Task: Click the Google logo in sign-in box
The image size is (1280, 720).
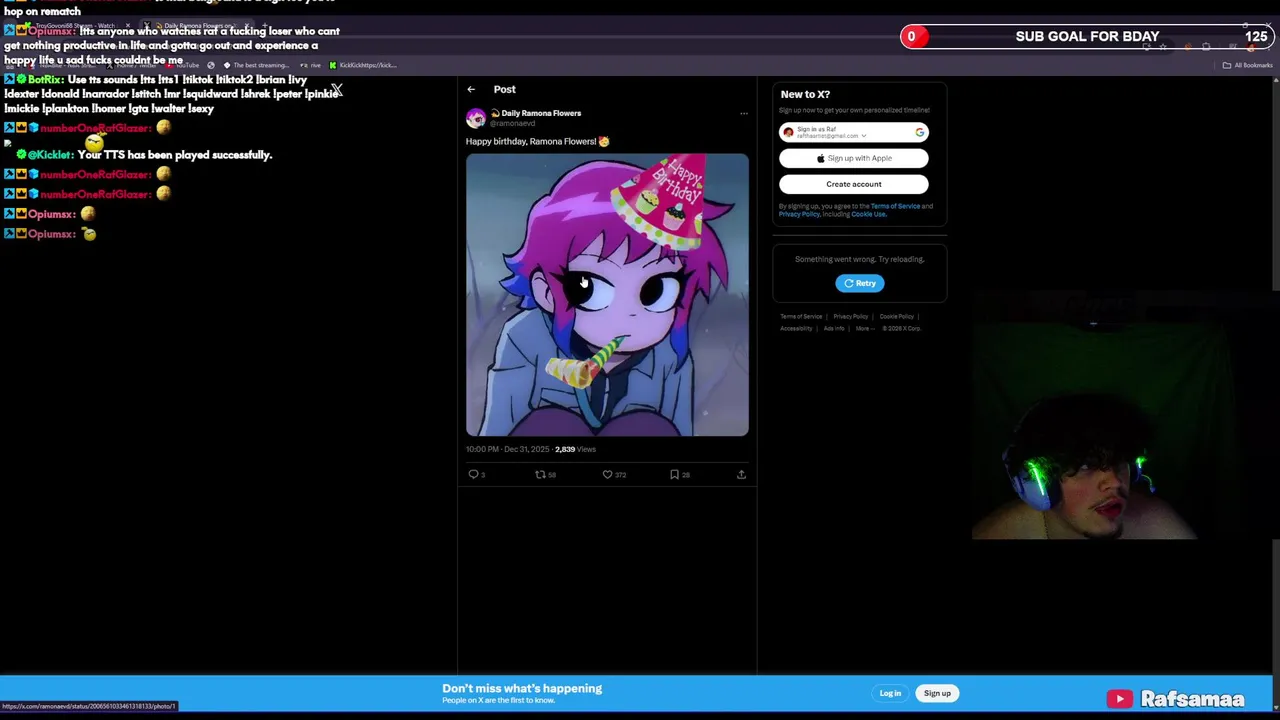Action: [x=920, y=132]
